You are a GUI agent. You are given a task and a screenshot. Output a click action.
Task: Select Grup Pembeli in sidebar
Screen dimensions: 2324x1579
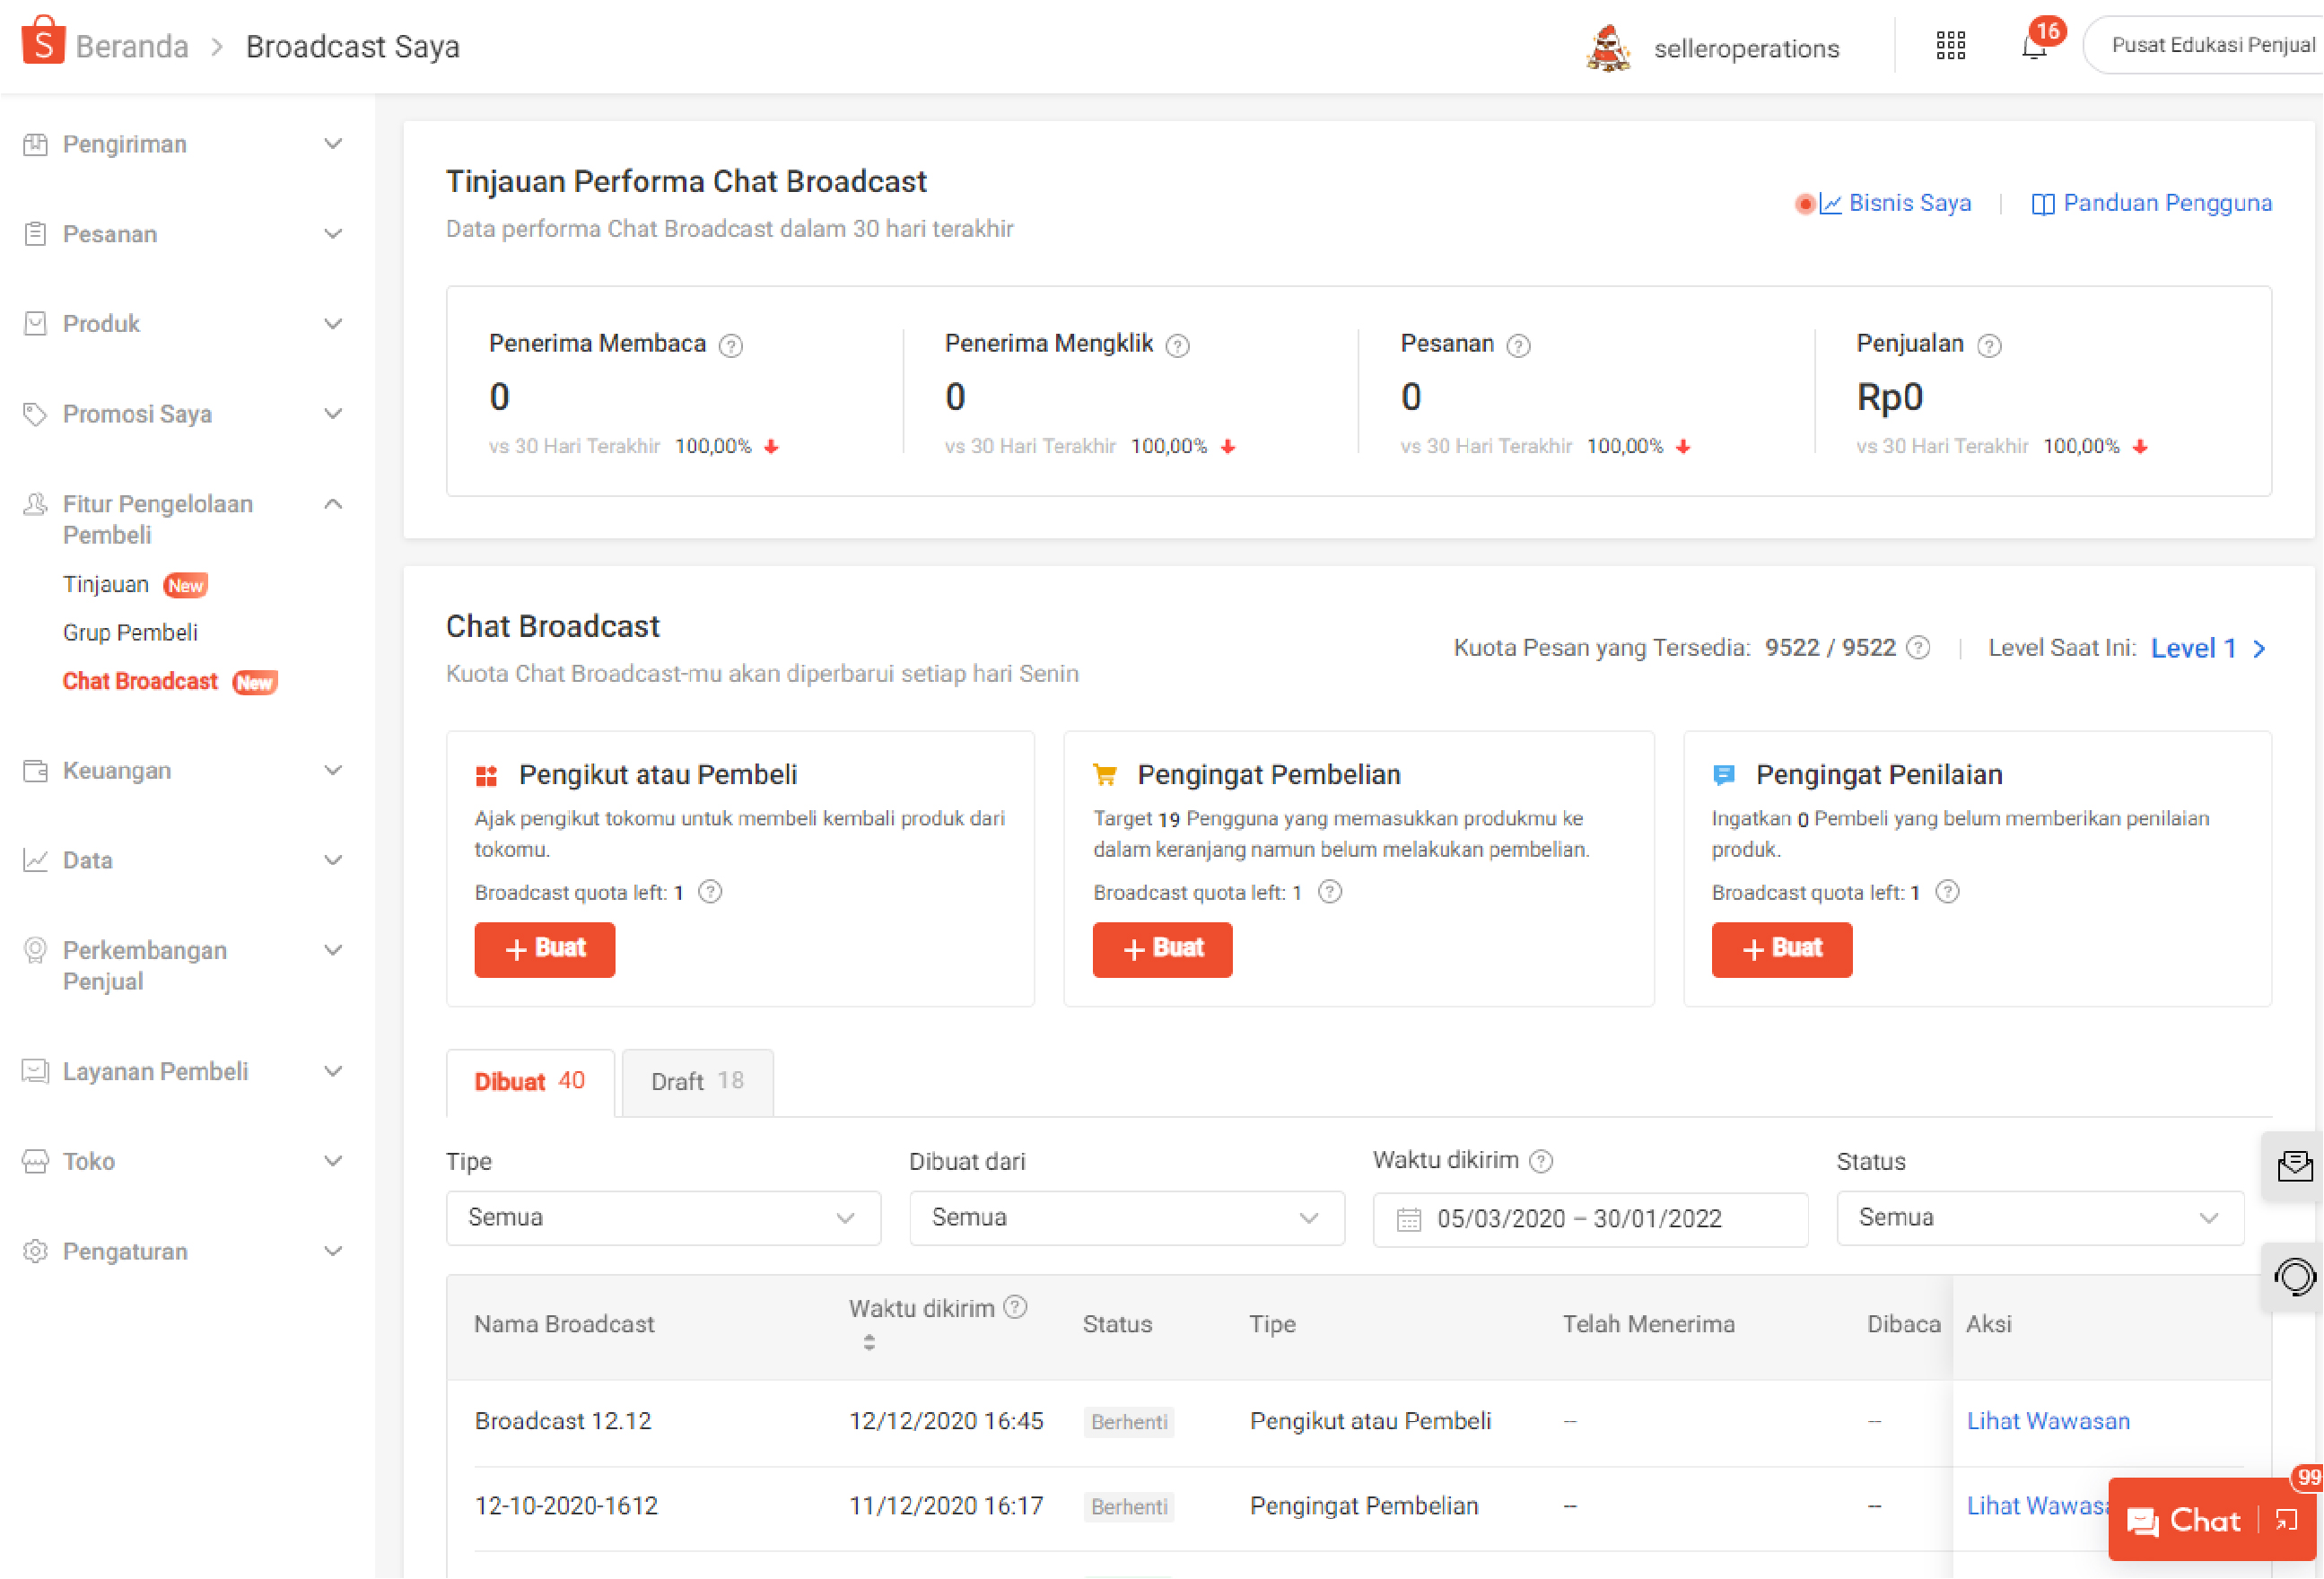click(x=130, y=633)
